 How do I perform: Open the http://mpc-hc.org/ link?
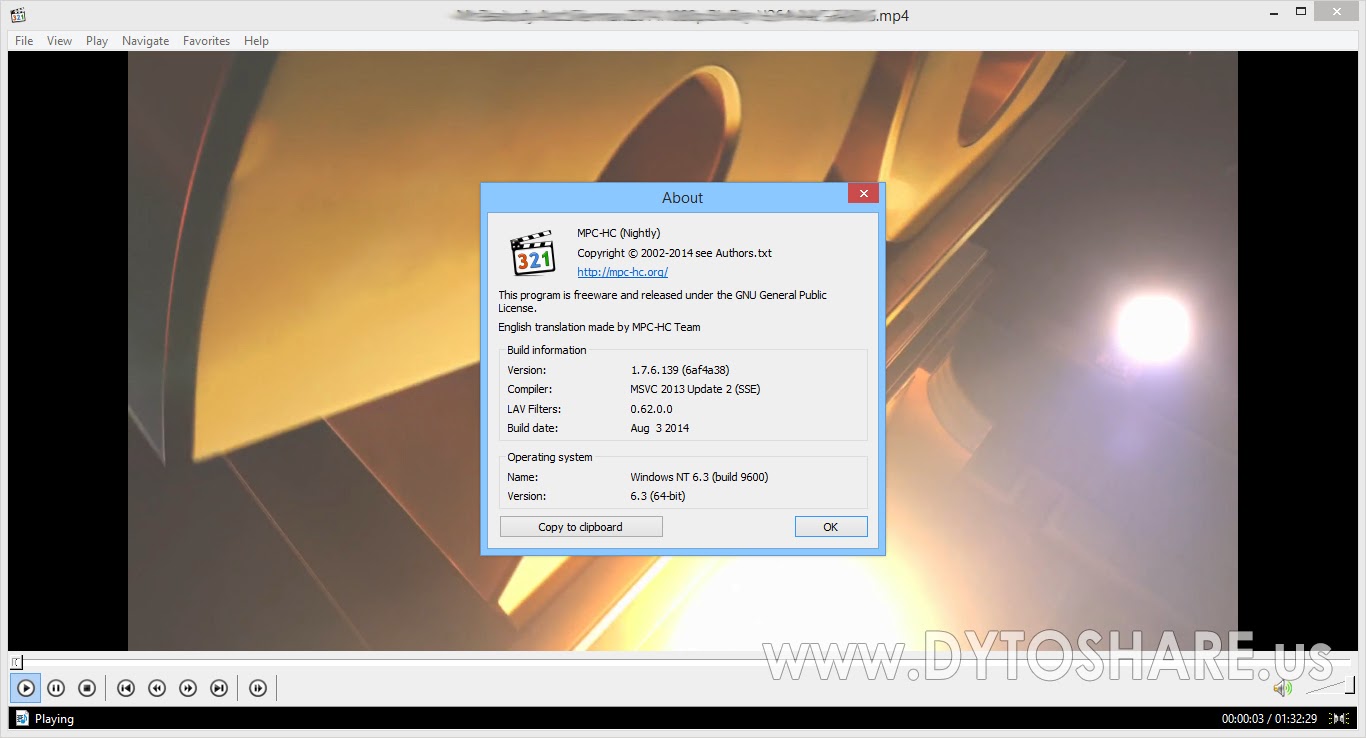(x=622, y=272)
